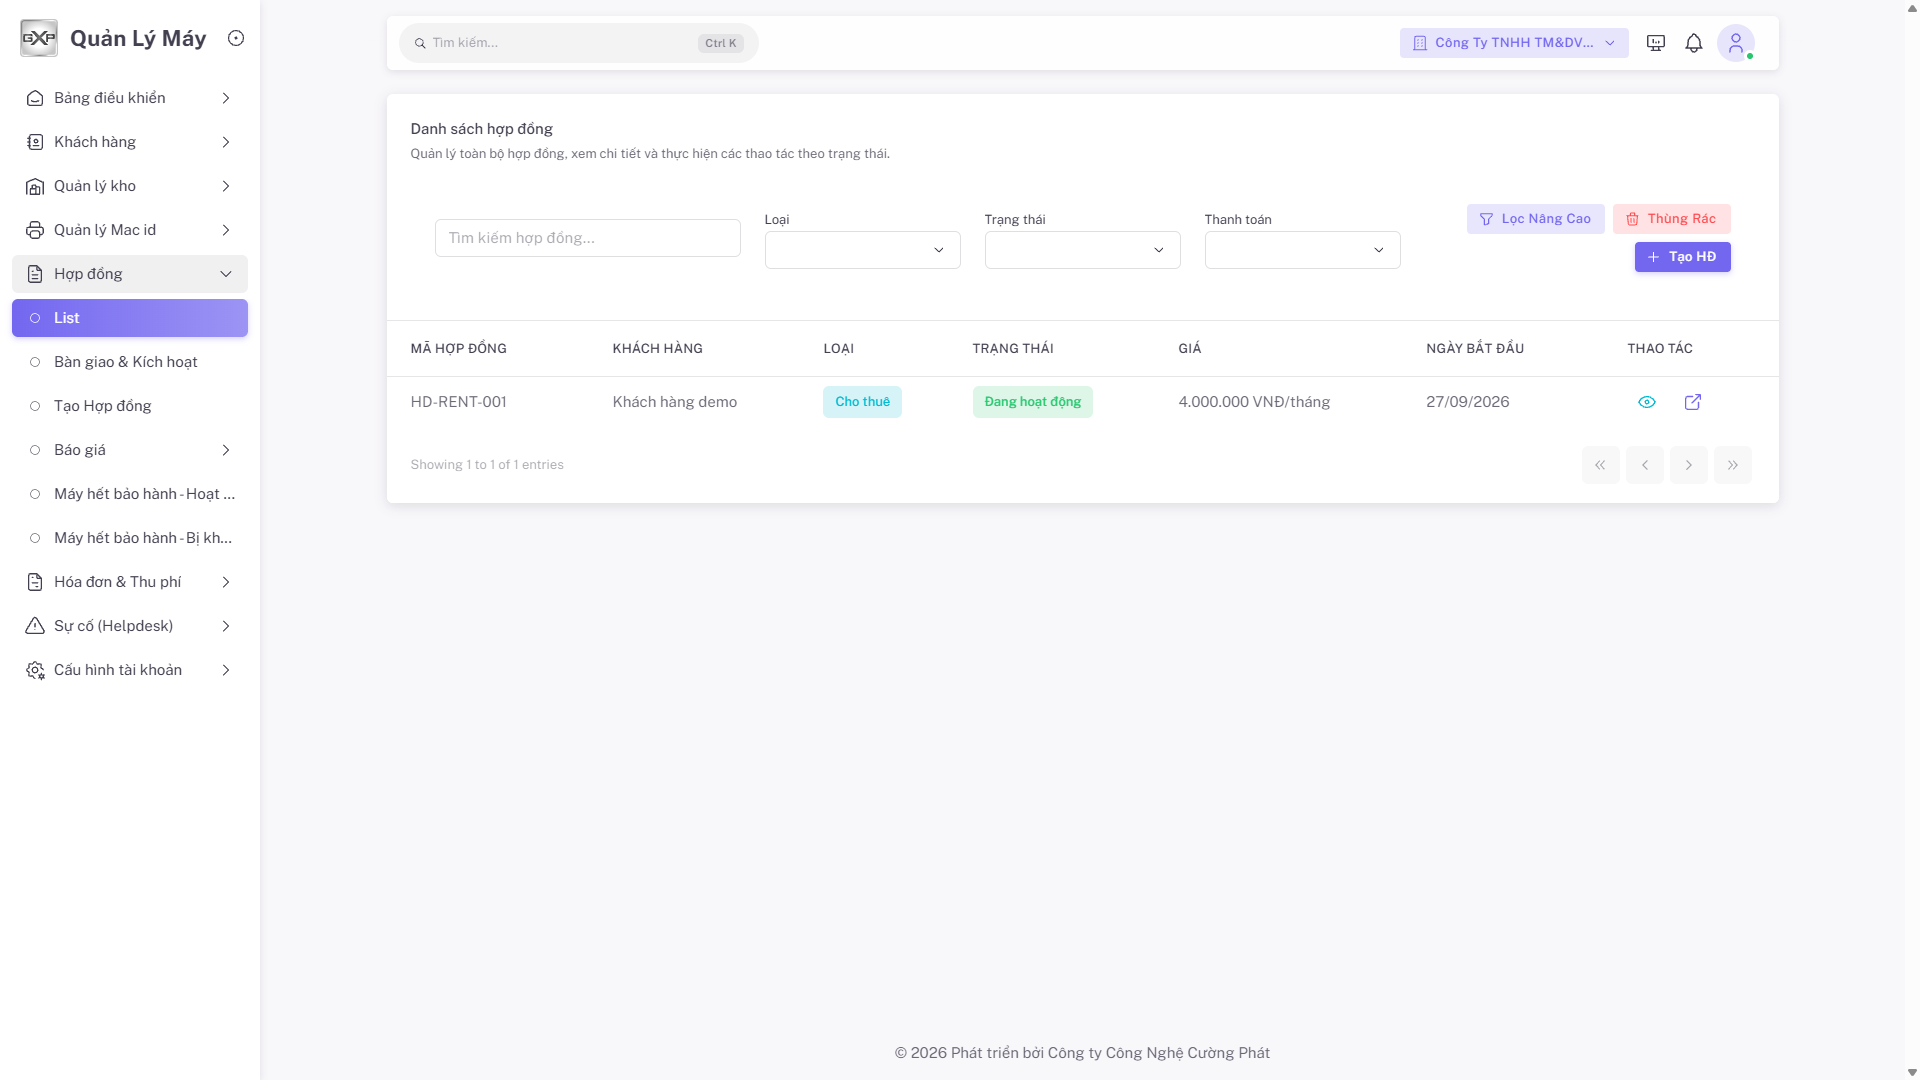Image resolution: width=1920 pixels, height=1080 pixels.
Task: Click the Khách hàng contact icon
Action: point(35,142)
